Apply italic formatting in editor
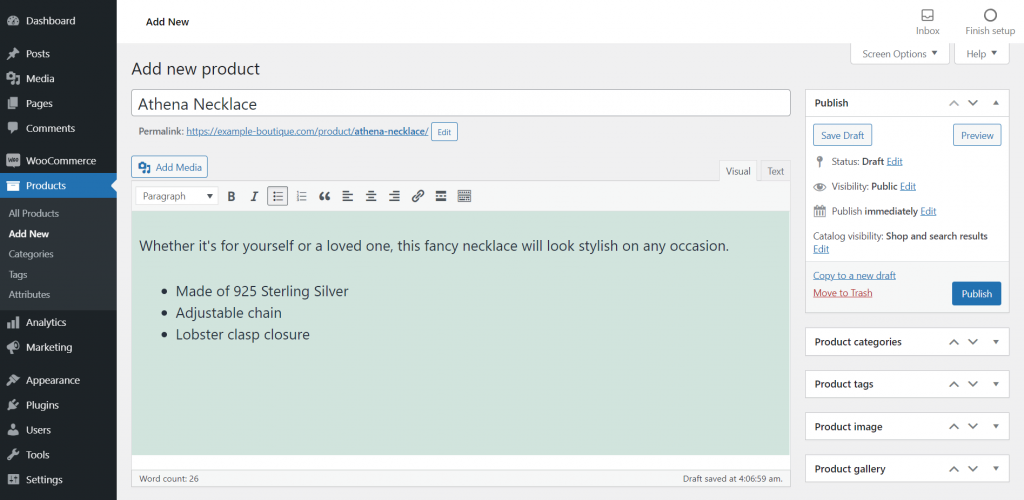Screen dimensions: 1024x500 pyautogui.click(x=254, y=197)
